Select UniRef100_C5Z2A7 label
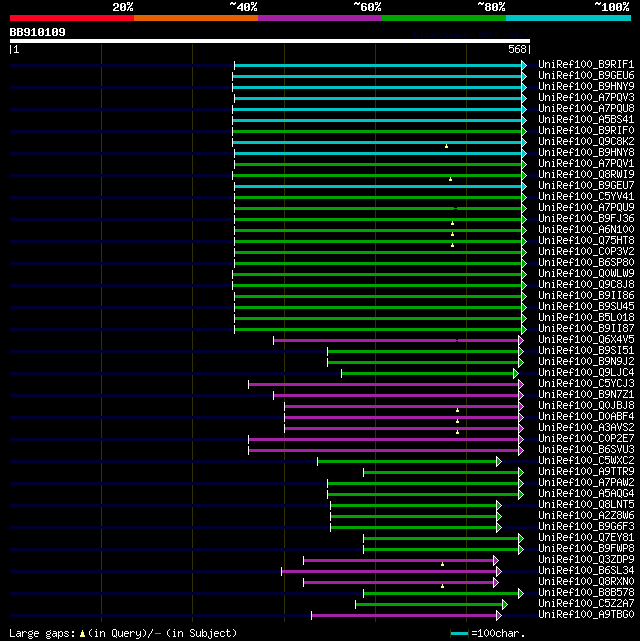The width and height of the screenshot is (640, 641). (x=586, y=603)
